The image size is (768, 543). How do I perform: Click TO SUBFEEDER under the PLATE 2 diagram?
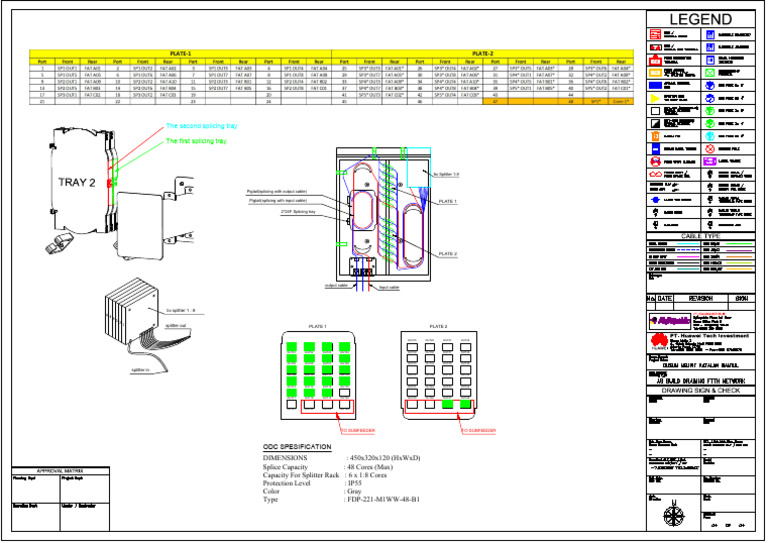pyautogui.click(x=479, y=431)
